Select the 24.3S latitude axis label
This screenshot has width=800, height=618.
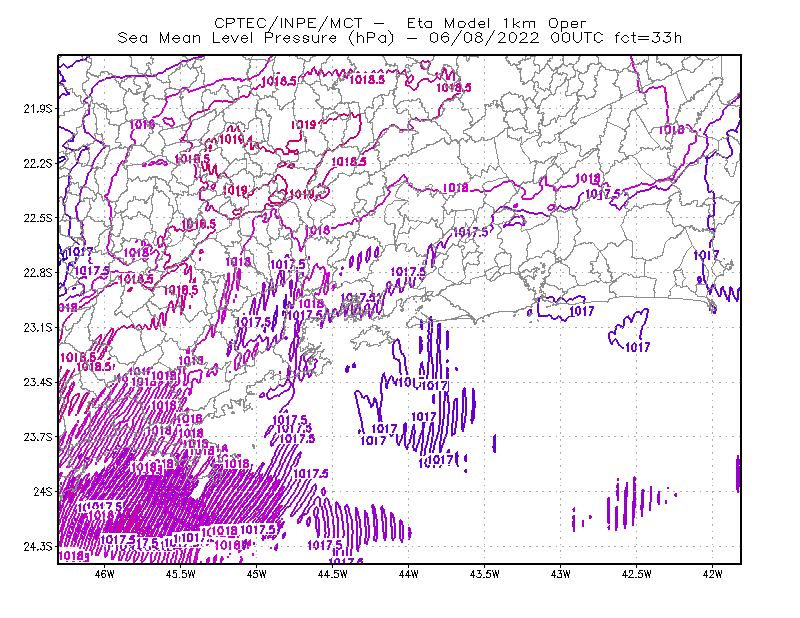[x=38, y=547]
